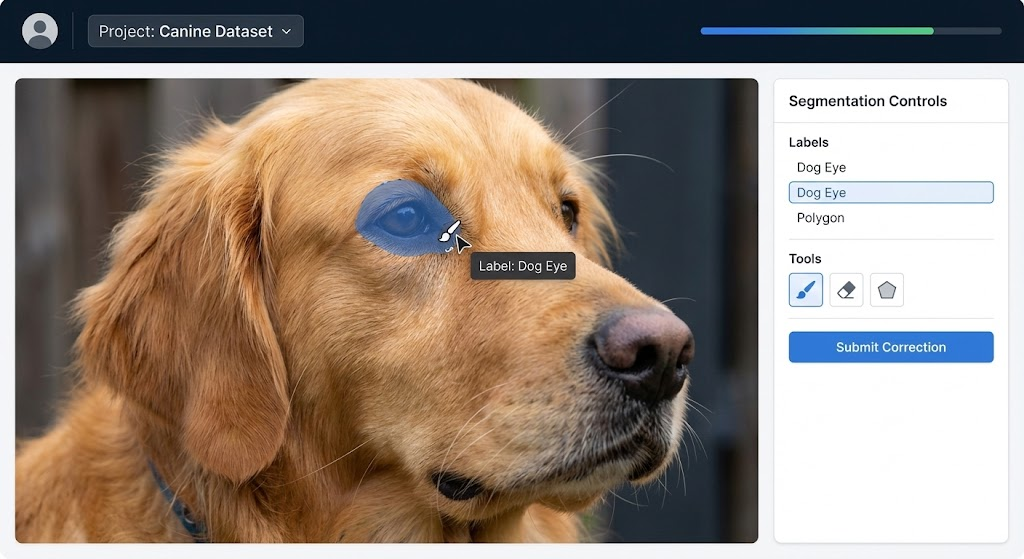
Task: Select the Brush tool
Action: tap(806, 290)
